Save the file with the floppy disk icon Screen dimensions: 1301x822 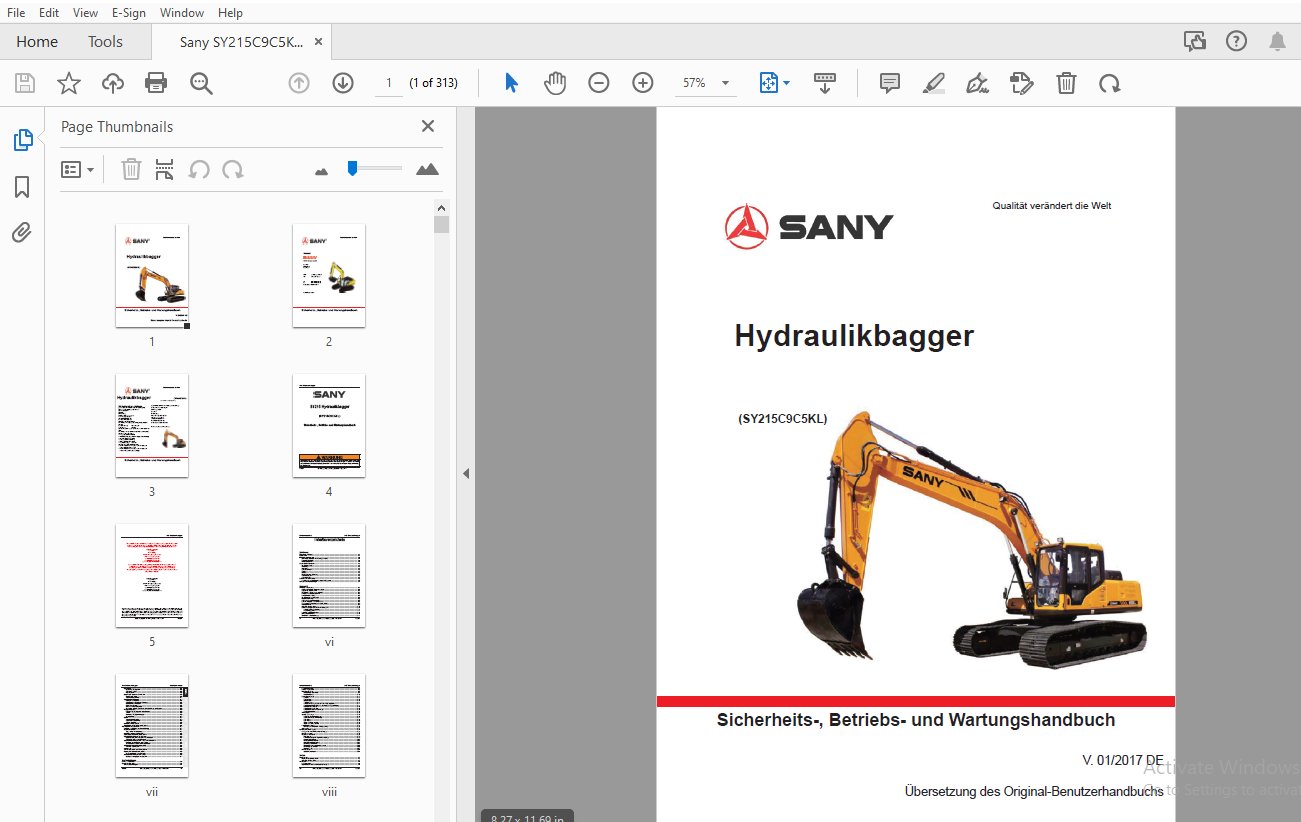tap(25, 83)
